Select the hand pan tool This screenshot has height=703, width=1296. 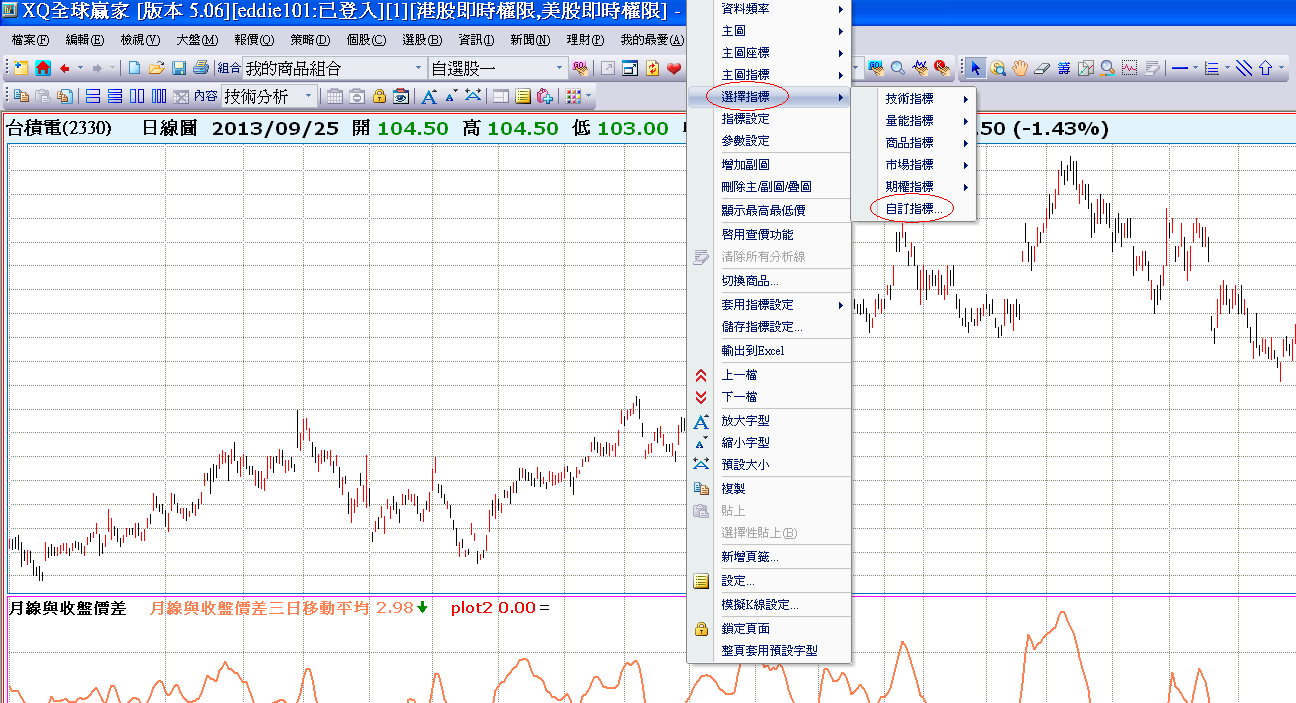(x=1019, y=68)
